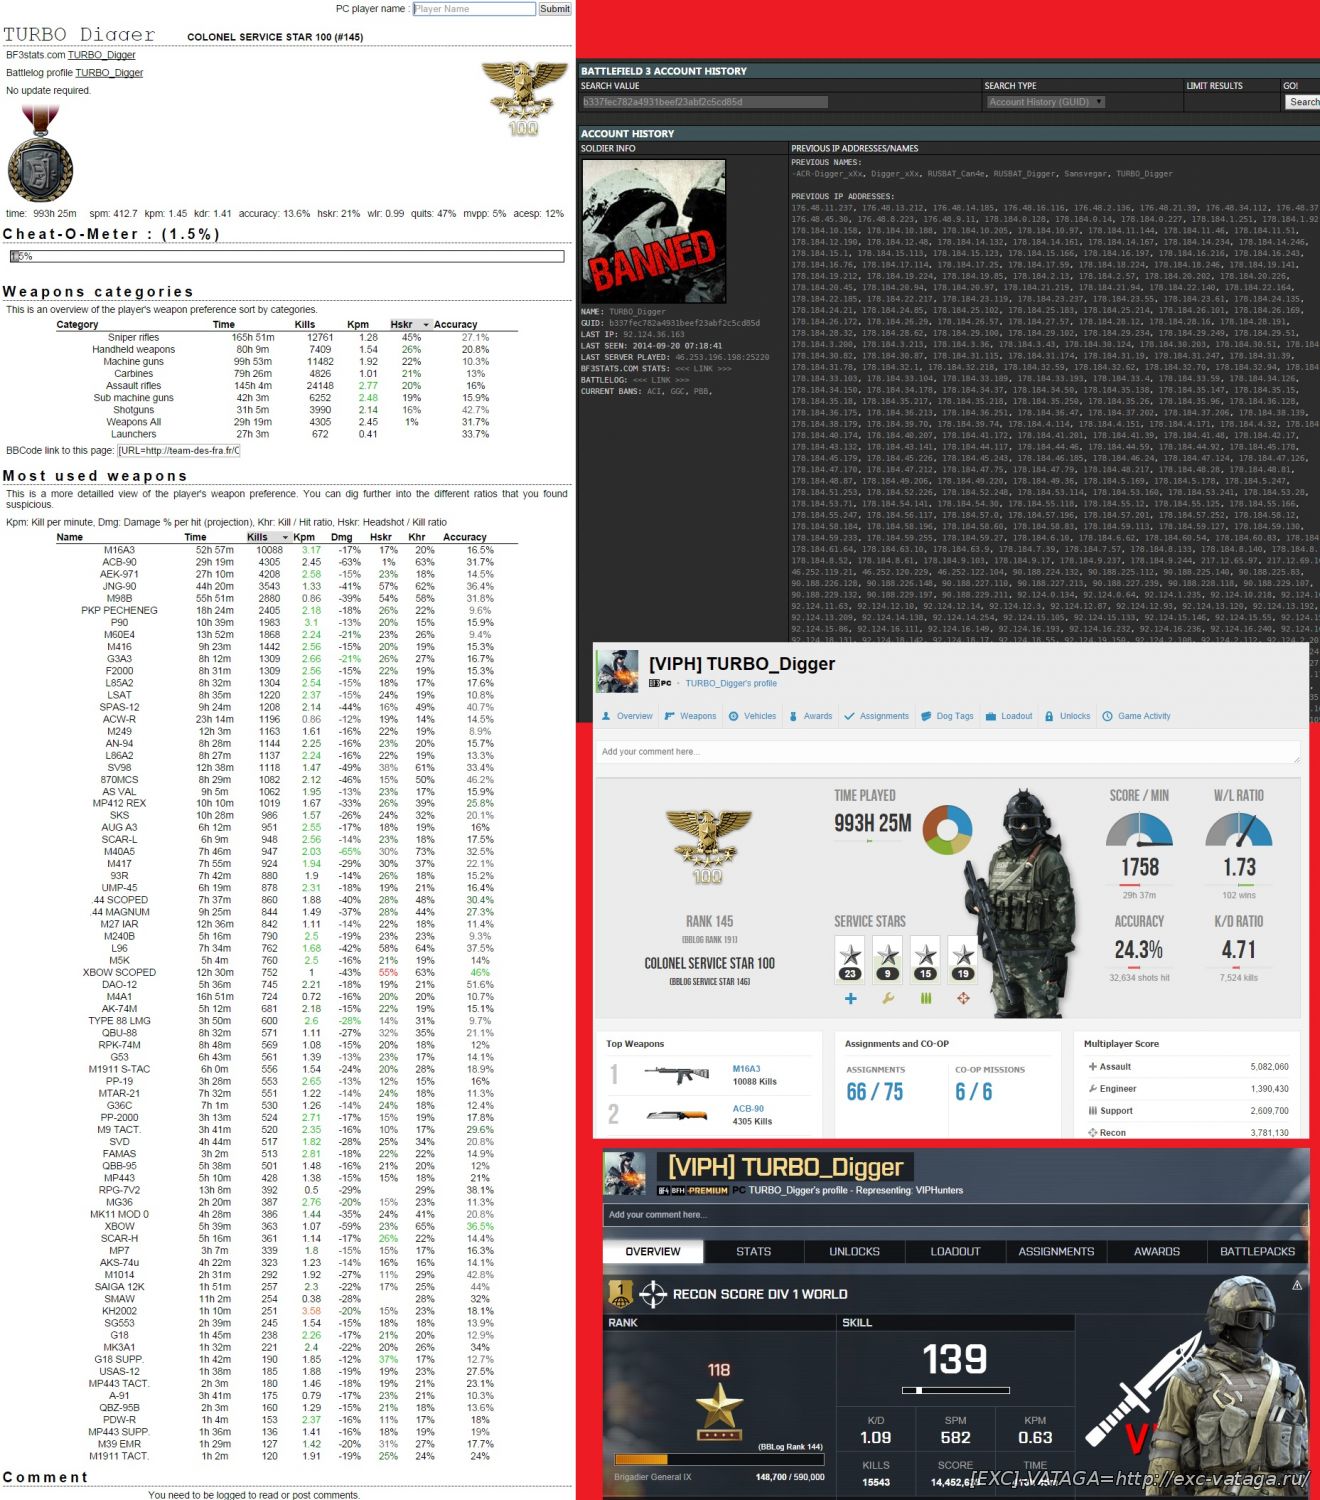The image size is (1320, 1500).
Task: Click the Support icon in Multiplayer Score
Action: [1093, 1110]
